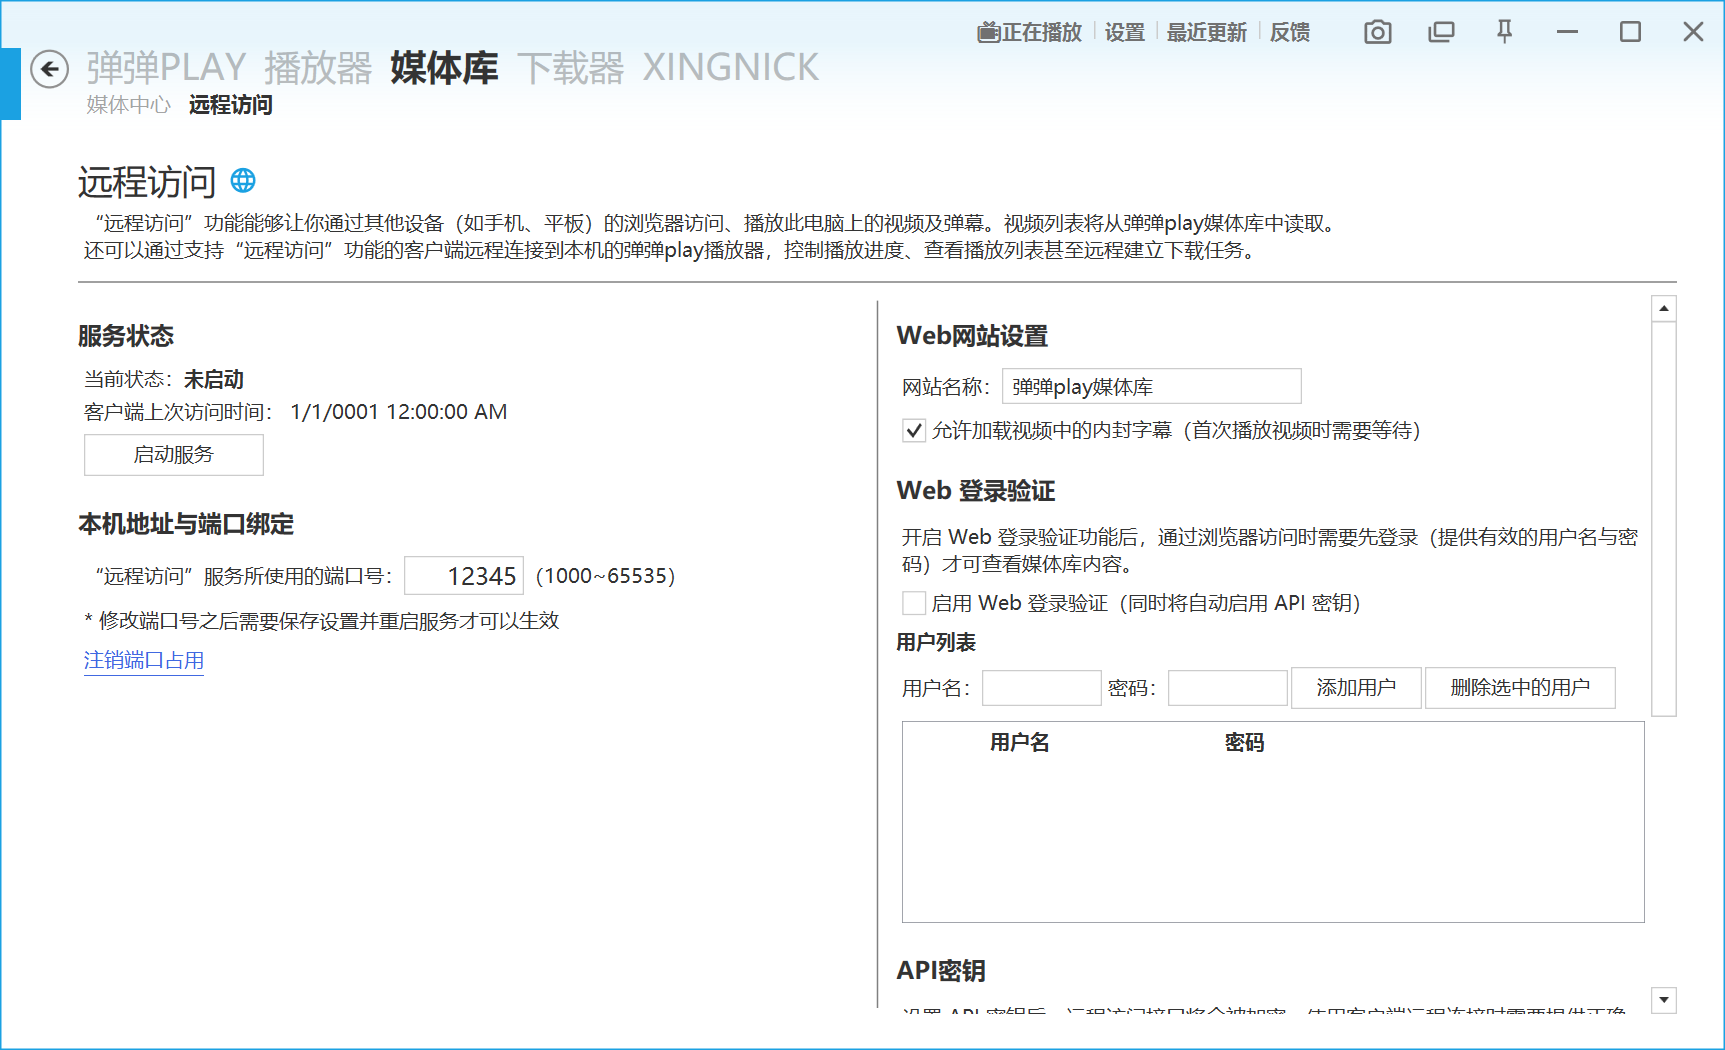Open 设置 from the top menu
Image resolution: width=1725 pixels, height=1050 pixels.
tap(1124, 32)
